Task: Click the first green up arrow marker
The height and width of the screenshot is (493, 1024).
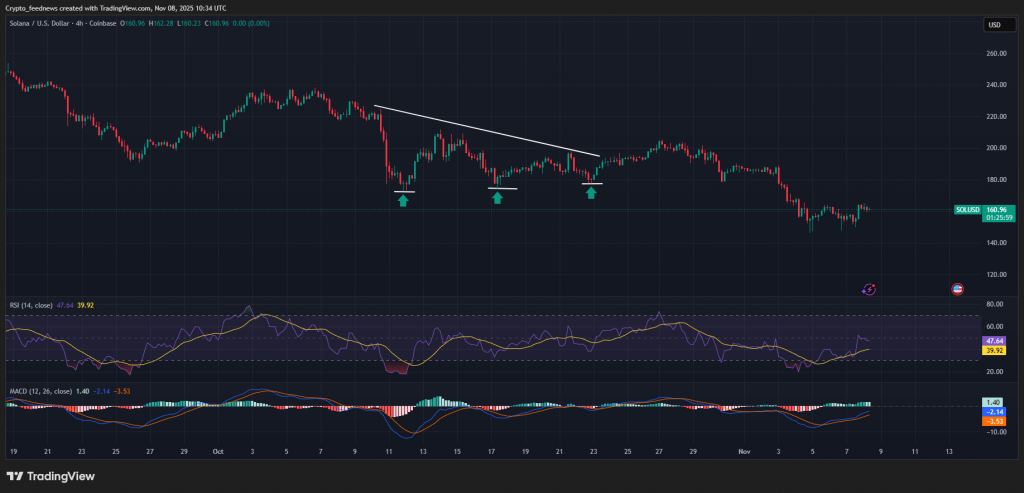Action: [403, 201]
